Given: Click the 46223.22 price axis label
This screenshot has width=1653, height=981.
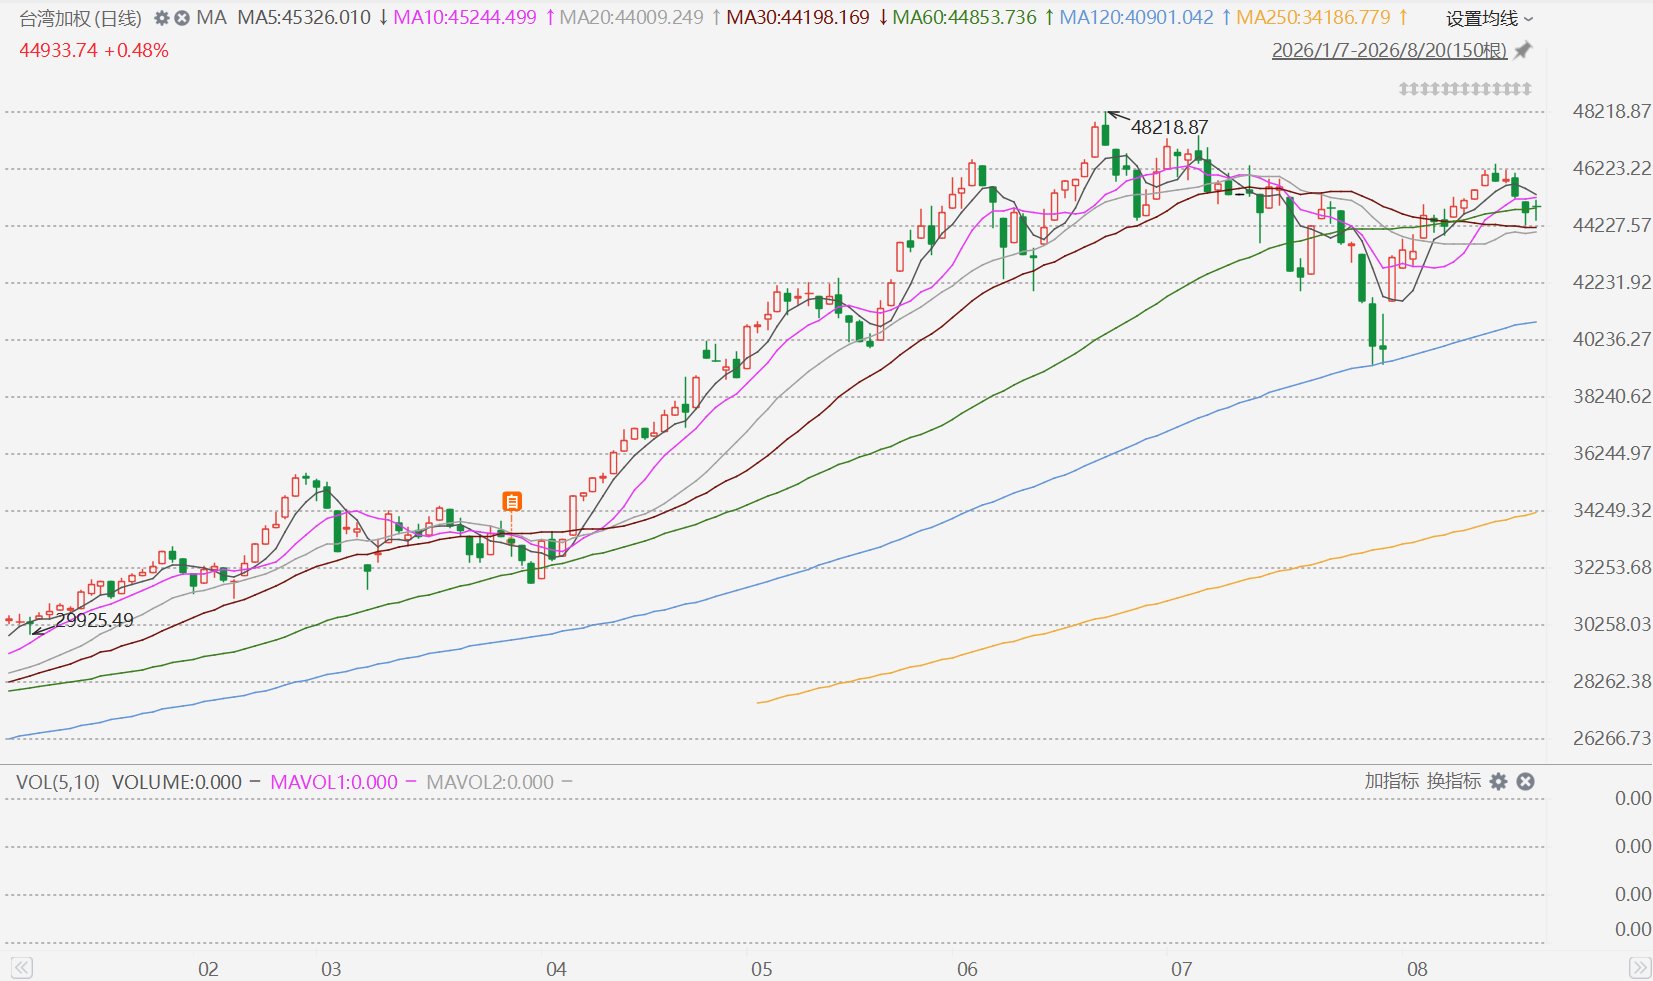Looking at the screenshot, I should click(1612, 168).
